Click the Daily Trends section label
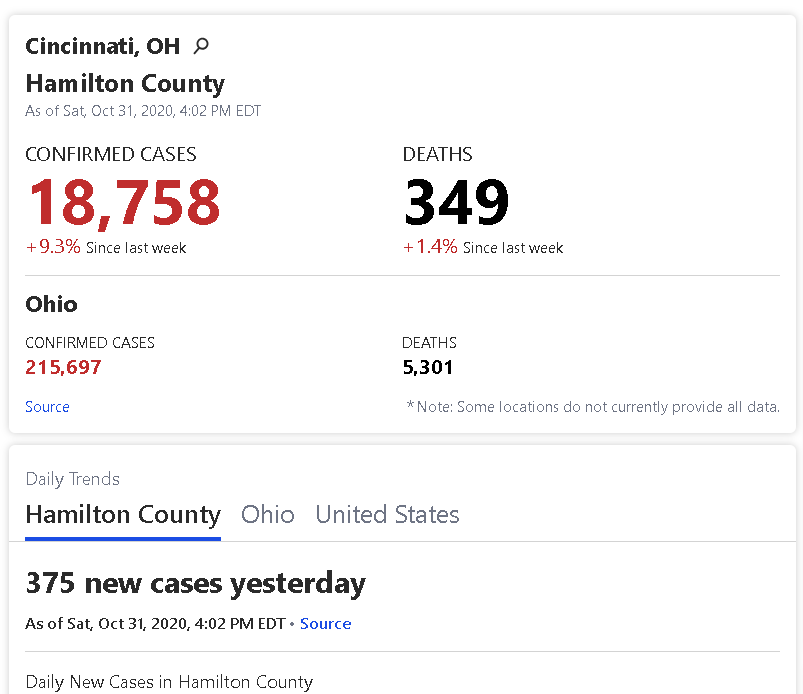803x694 pixels. (72, 479)
